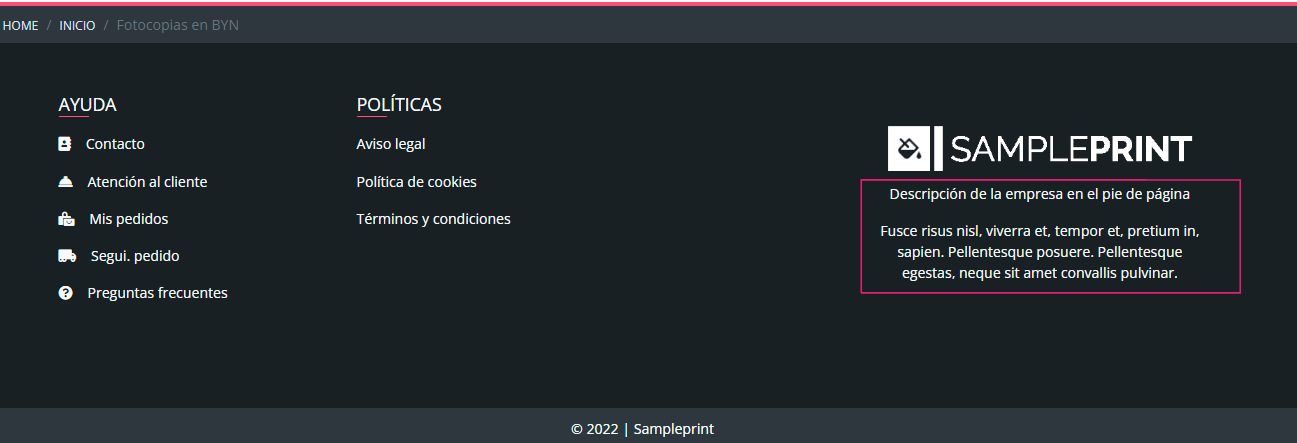View Mis pedidos link
Image resolution: width=1297 pixels, height=443 pixels.
128,219
